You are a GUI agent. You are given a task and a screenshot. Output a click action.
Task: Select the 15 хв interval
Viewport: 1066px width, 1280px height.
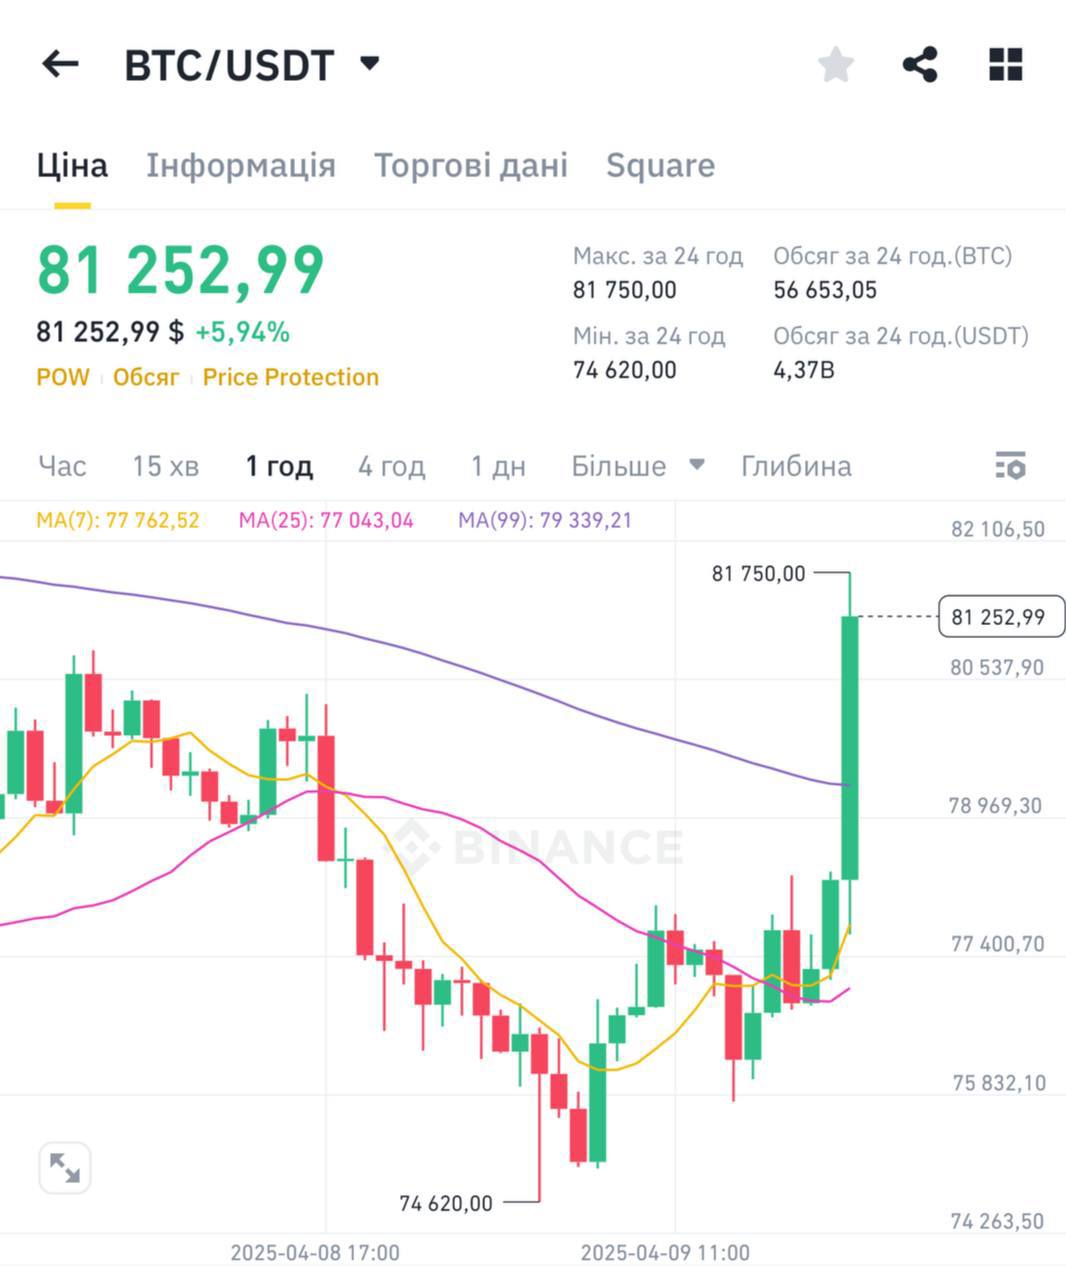(166, 466)
